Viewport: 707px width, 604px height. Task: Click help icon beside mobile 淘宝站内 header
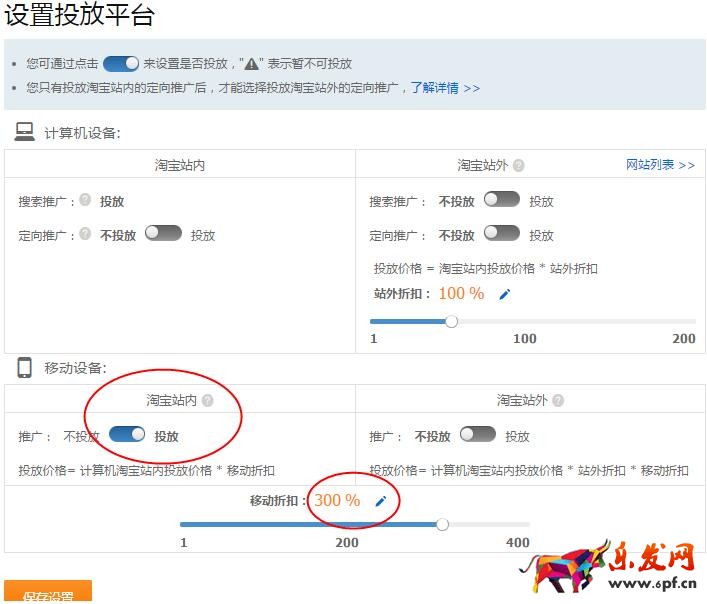tap(208, 401)
